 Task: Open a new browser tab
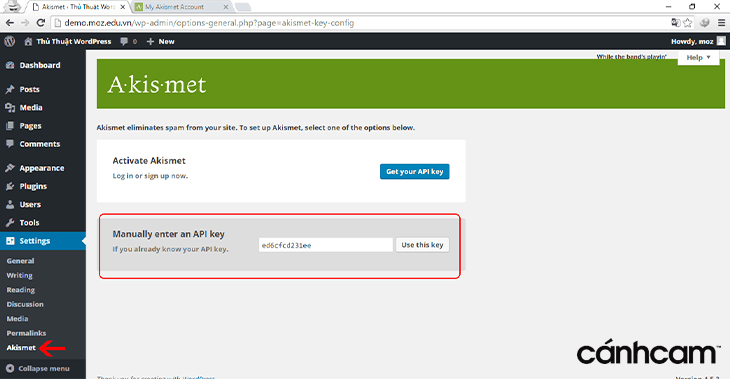pos(243,7)
